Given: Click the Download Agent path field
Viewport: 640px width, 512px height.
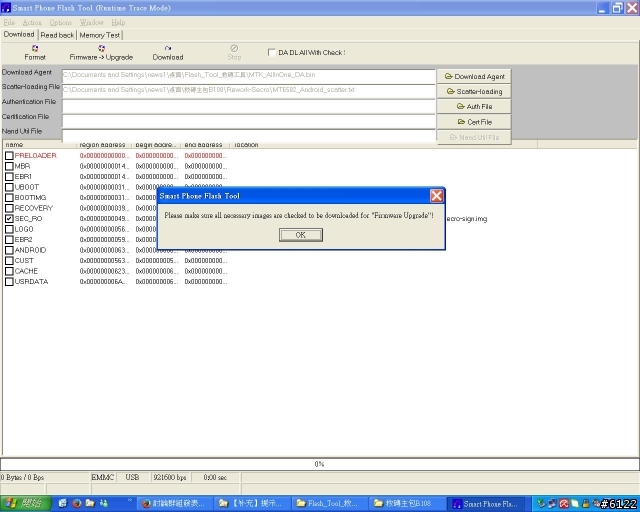Looking at the screenshot, I should (248, 74).
